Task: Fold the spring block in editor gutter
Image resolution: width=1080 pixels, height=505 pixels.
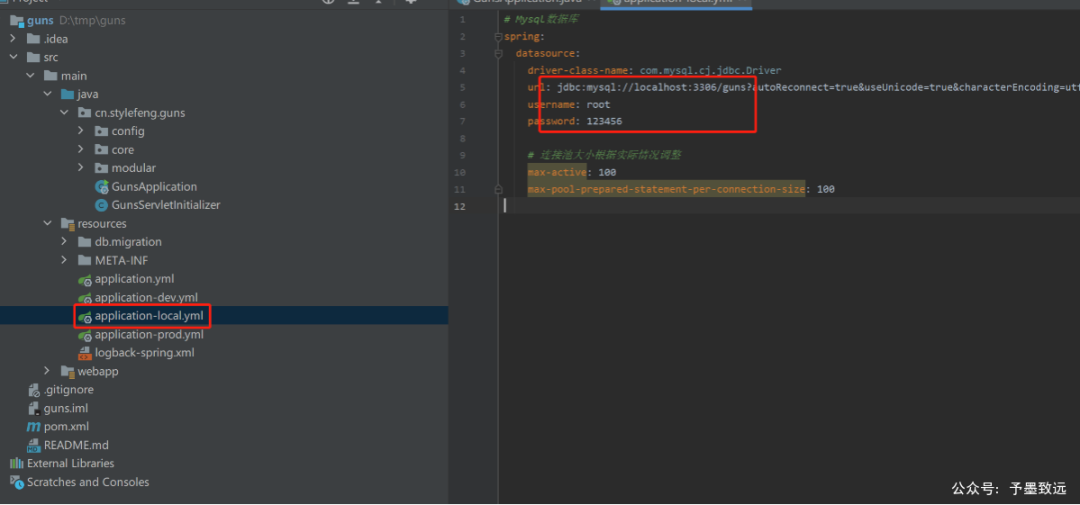Action: [x=497, y=37]
